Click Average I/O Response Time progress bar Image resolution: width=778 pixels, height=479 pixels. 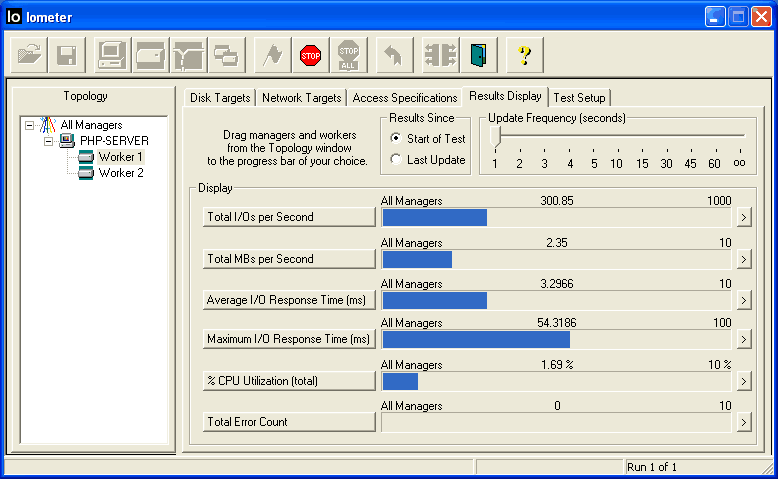click(x=556, y=300)
